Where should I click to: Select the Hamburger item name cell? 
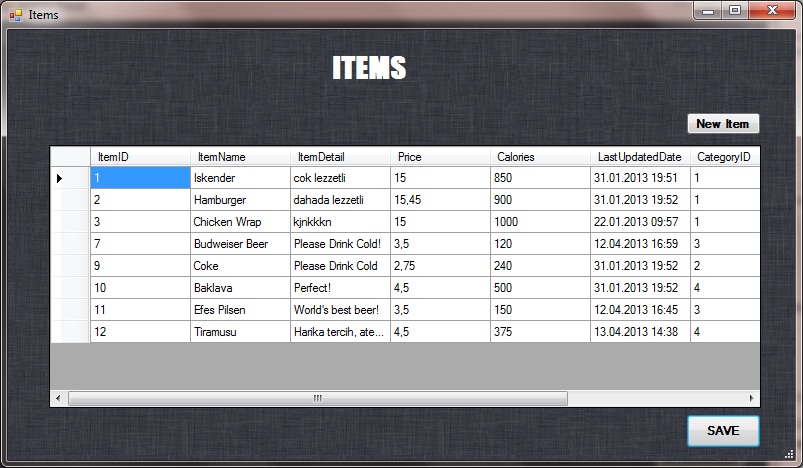pos(240,200)
